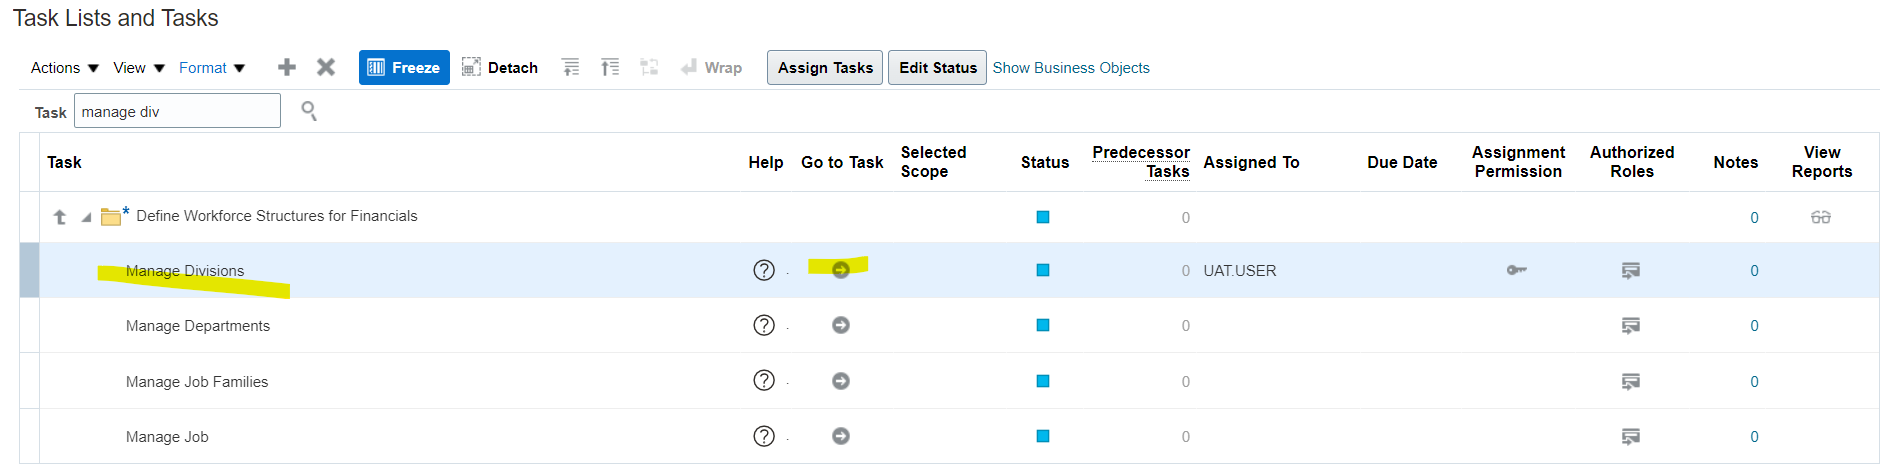1885x467 pixels.
Task: Click the Detach toolbar button
Action: point(500,67)
